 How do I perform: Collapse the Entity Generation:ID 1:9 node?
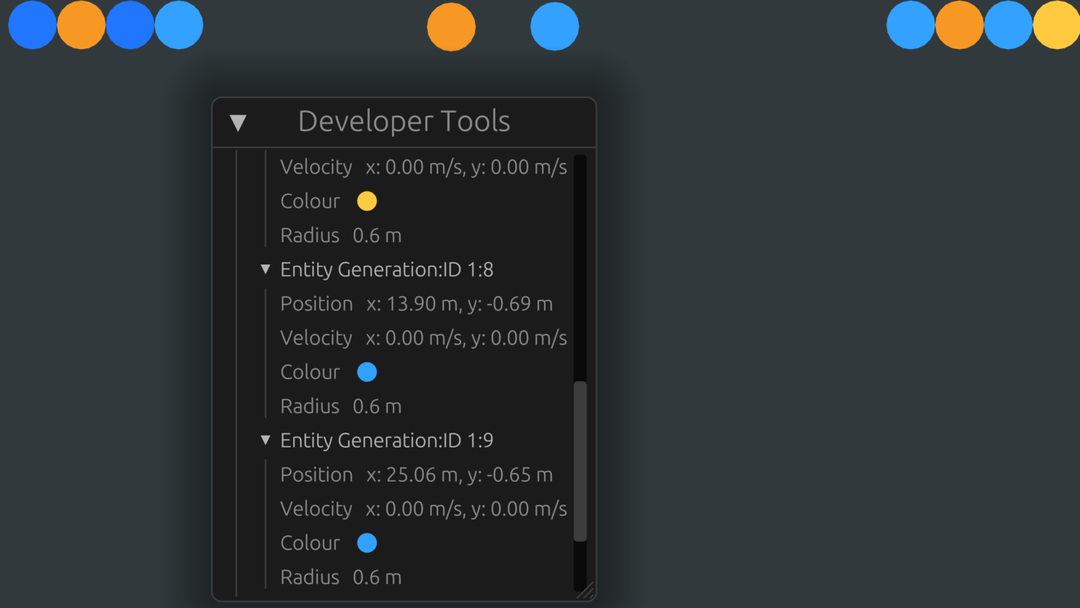(x=265, y=440)
